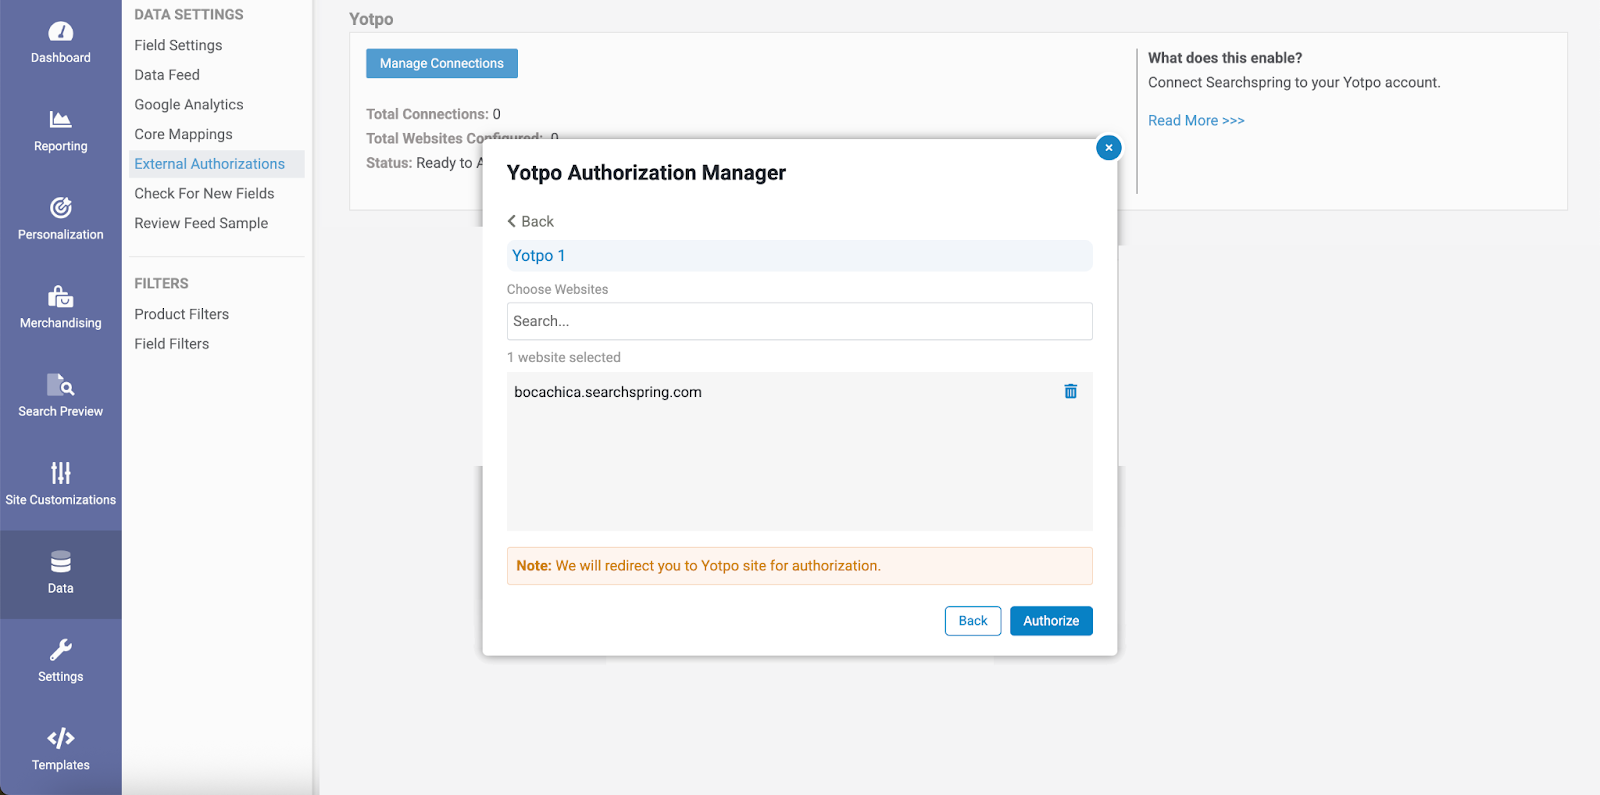Open Product Filters menu item
The width and height of the screenshot is (1600, 795).
click(181, 314)
